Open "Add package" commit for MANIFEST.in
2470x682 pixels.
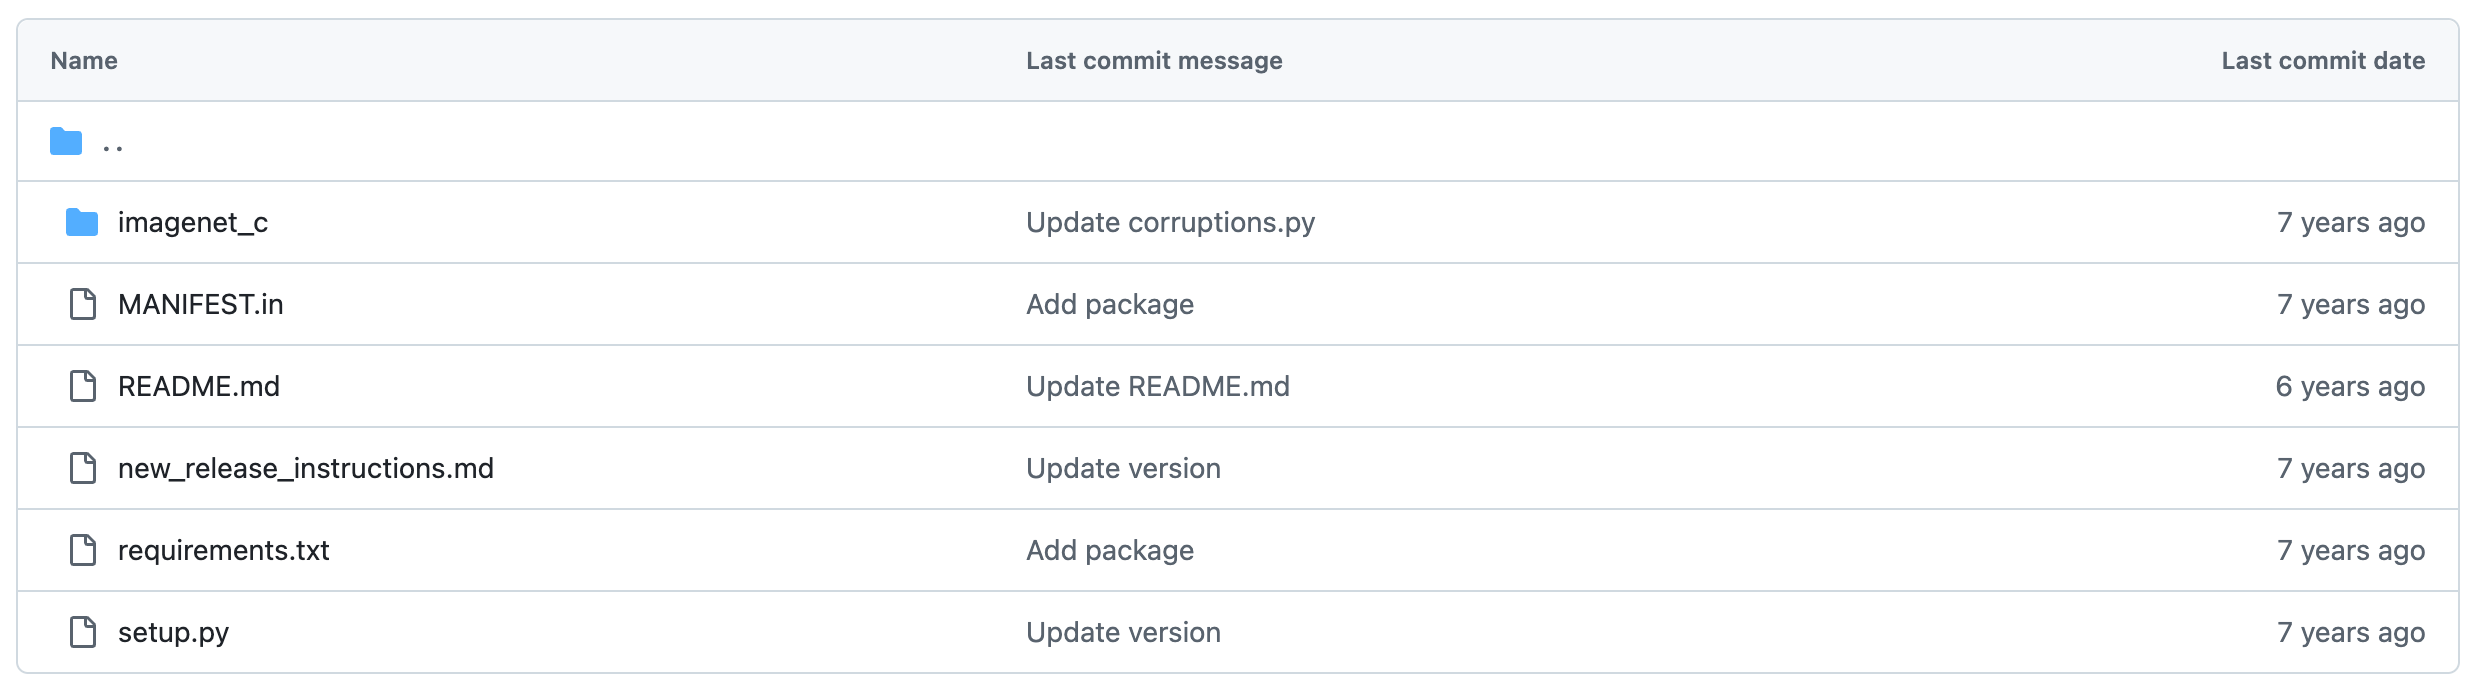pos(1110,304)
